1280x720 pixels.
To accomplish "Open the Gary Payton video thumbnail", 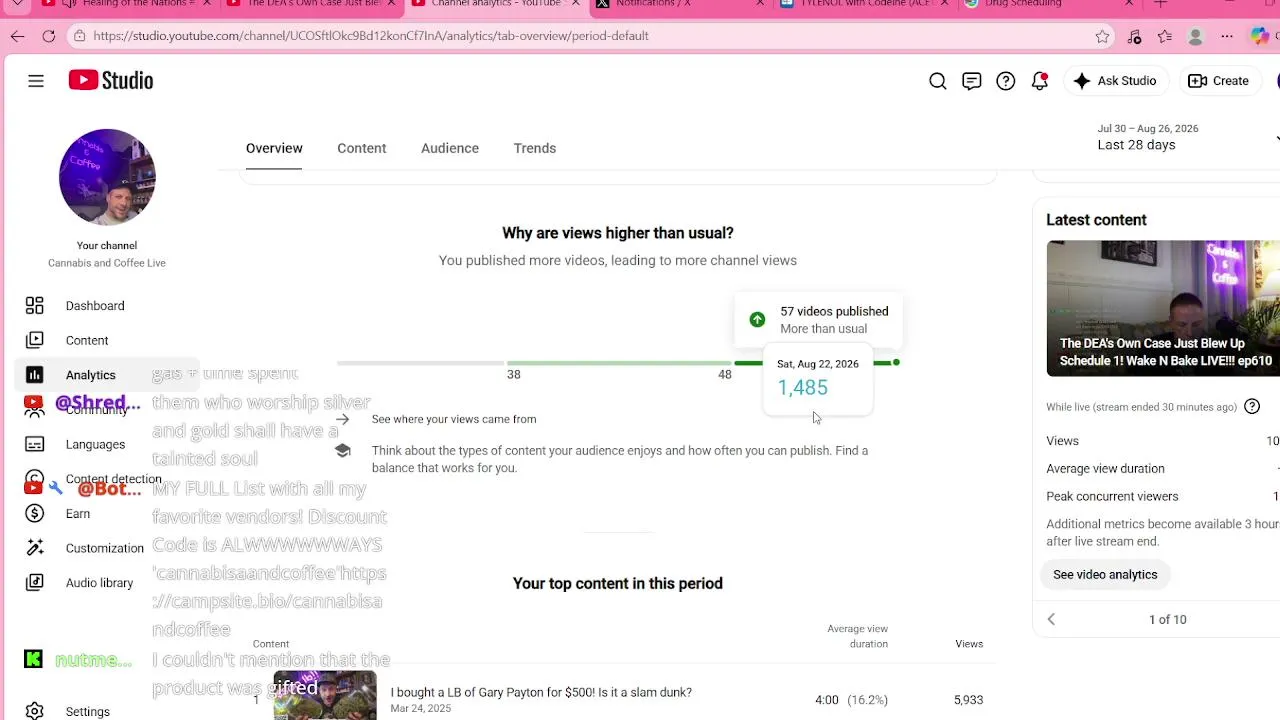I will pos(325,695).
